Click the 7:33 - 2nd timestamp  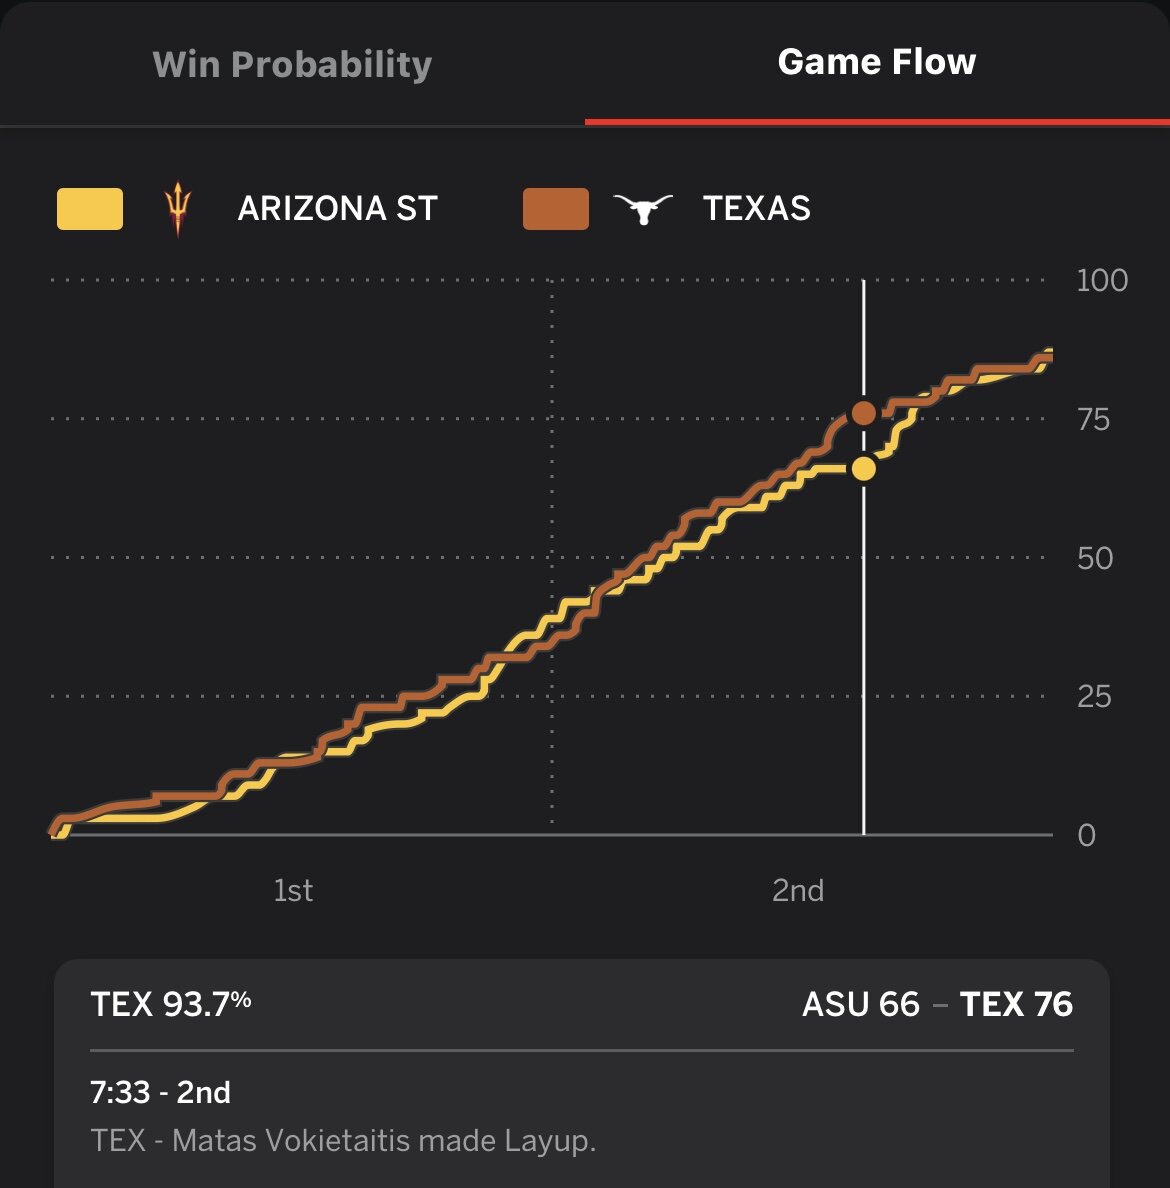tap(161, 1092)
